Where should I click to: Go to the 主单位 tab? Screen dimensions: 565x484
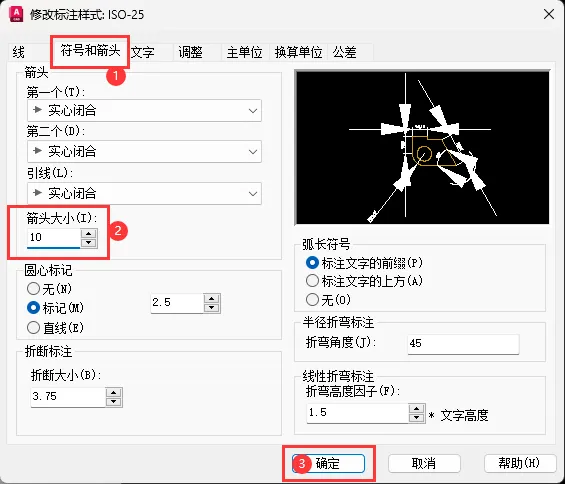pyautogui.click(x=245, y=52)
